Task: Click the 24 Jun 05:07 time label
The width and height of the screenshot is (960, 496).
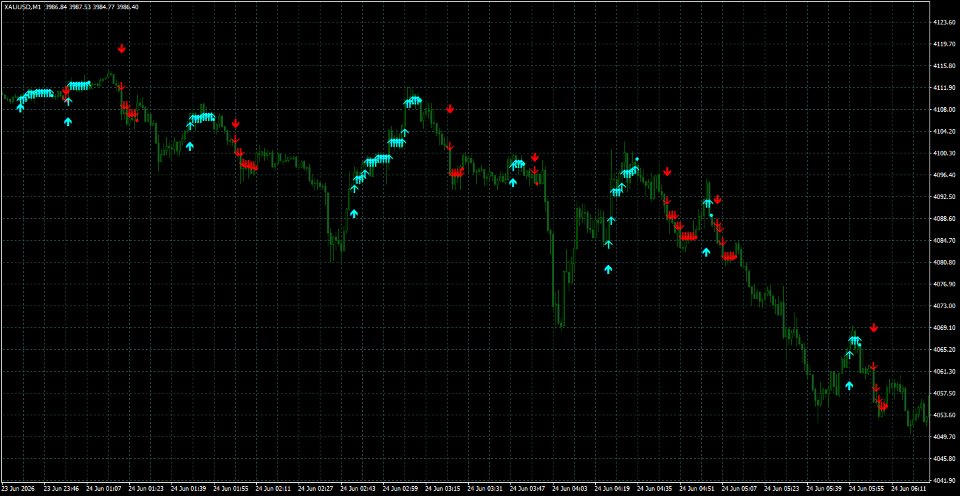Action: tap(739, 489)
